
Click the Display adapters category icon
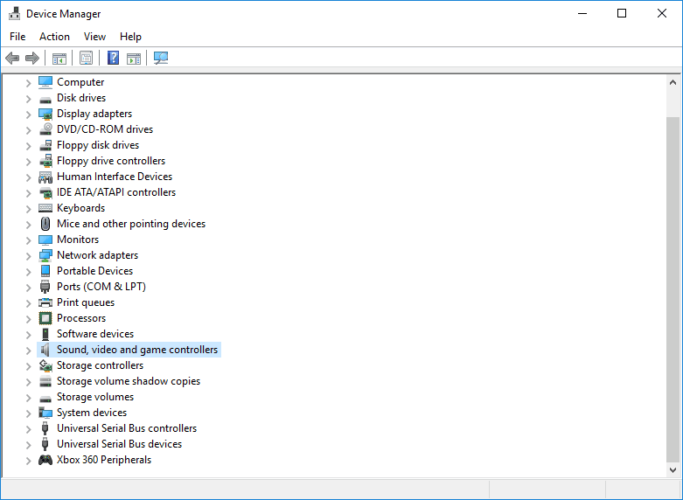(x=45, y=114)
